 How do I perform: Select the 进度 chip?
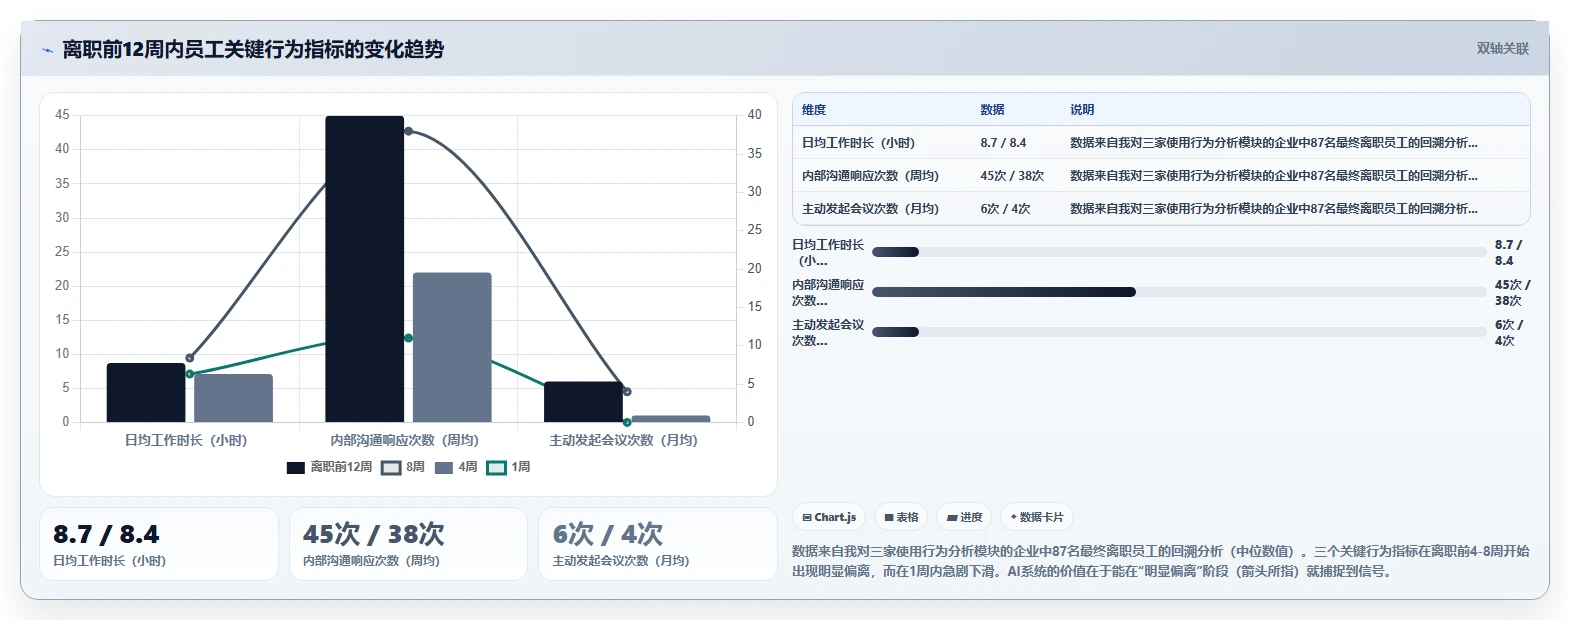pos(964,517)
